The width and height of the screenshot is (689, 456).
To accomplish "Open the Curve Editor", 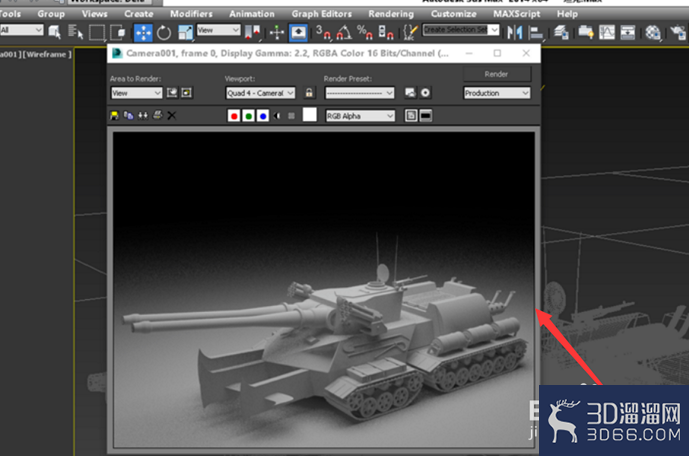I will (607, 32).
